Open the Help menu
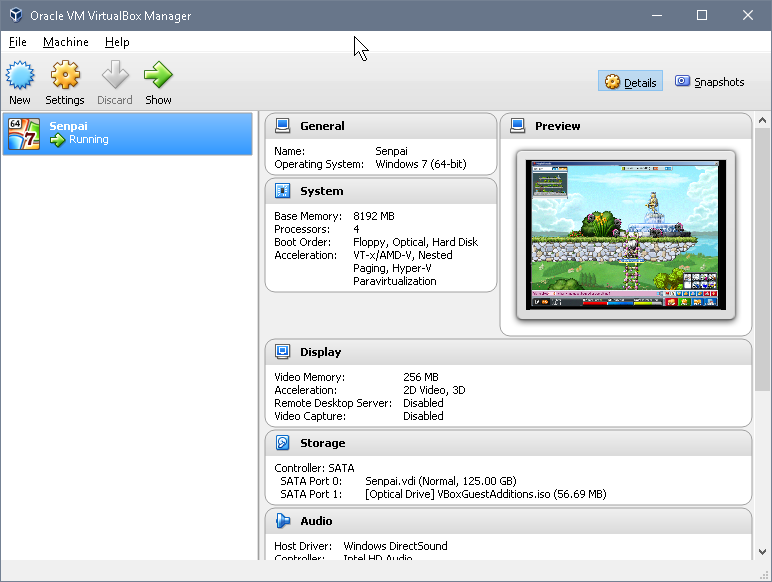The image size is (772, 582). [117, 42]
